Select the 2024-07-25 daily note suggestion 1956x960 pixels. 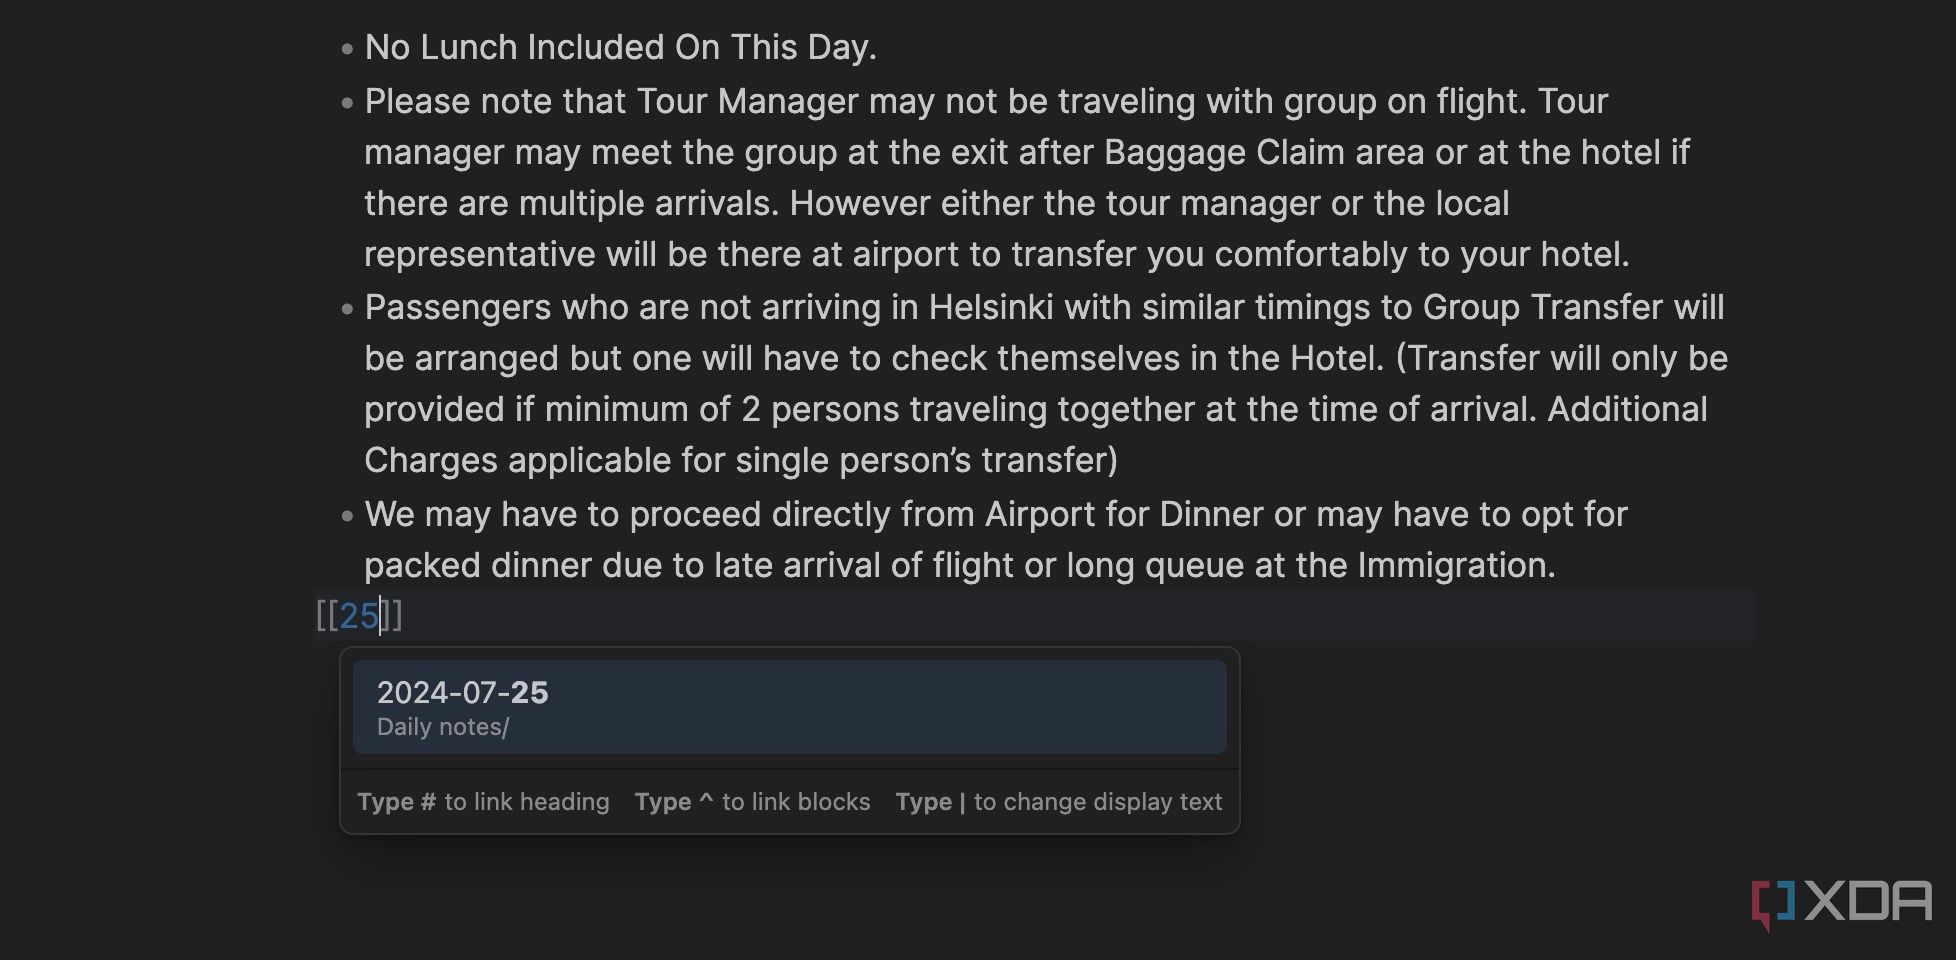coord(789,707)
